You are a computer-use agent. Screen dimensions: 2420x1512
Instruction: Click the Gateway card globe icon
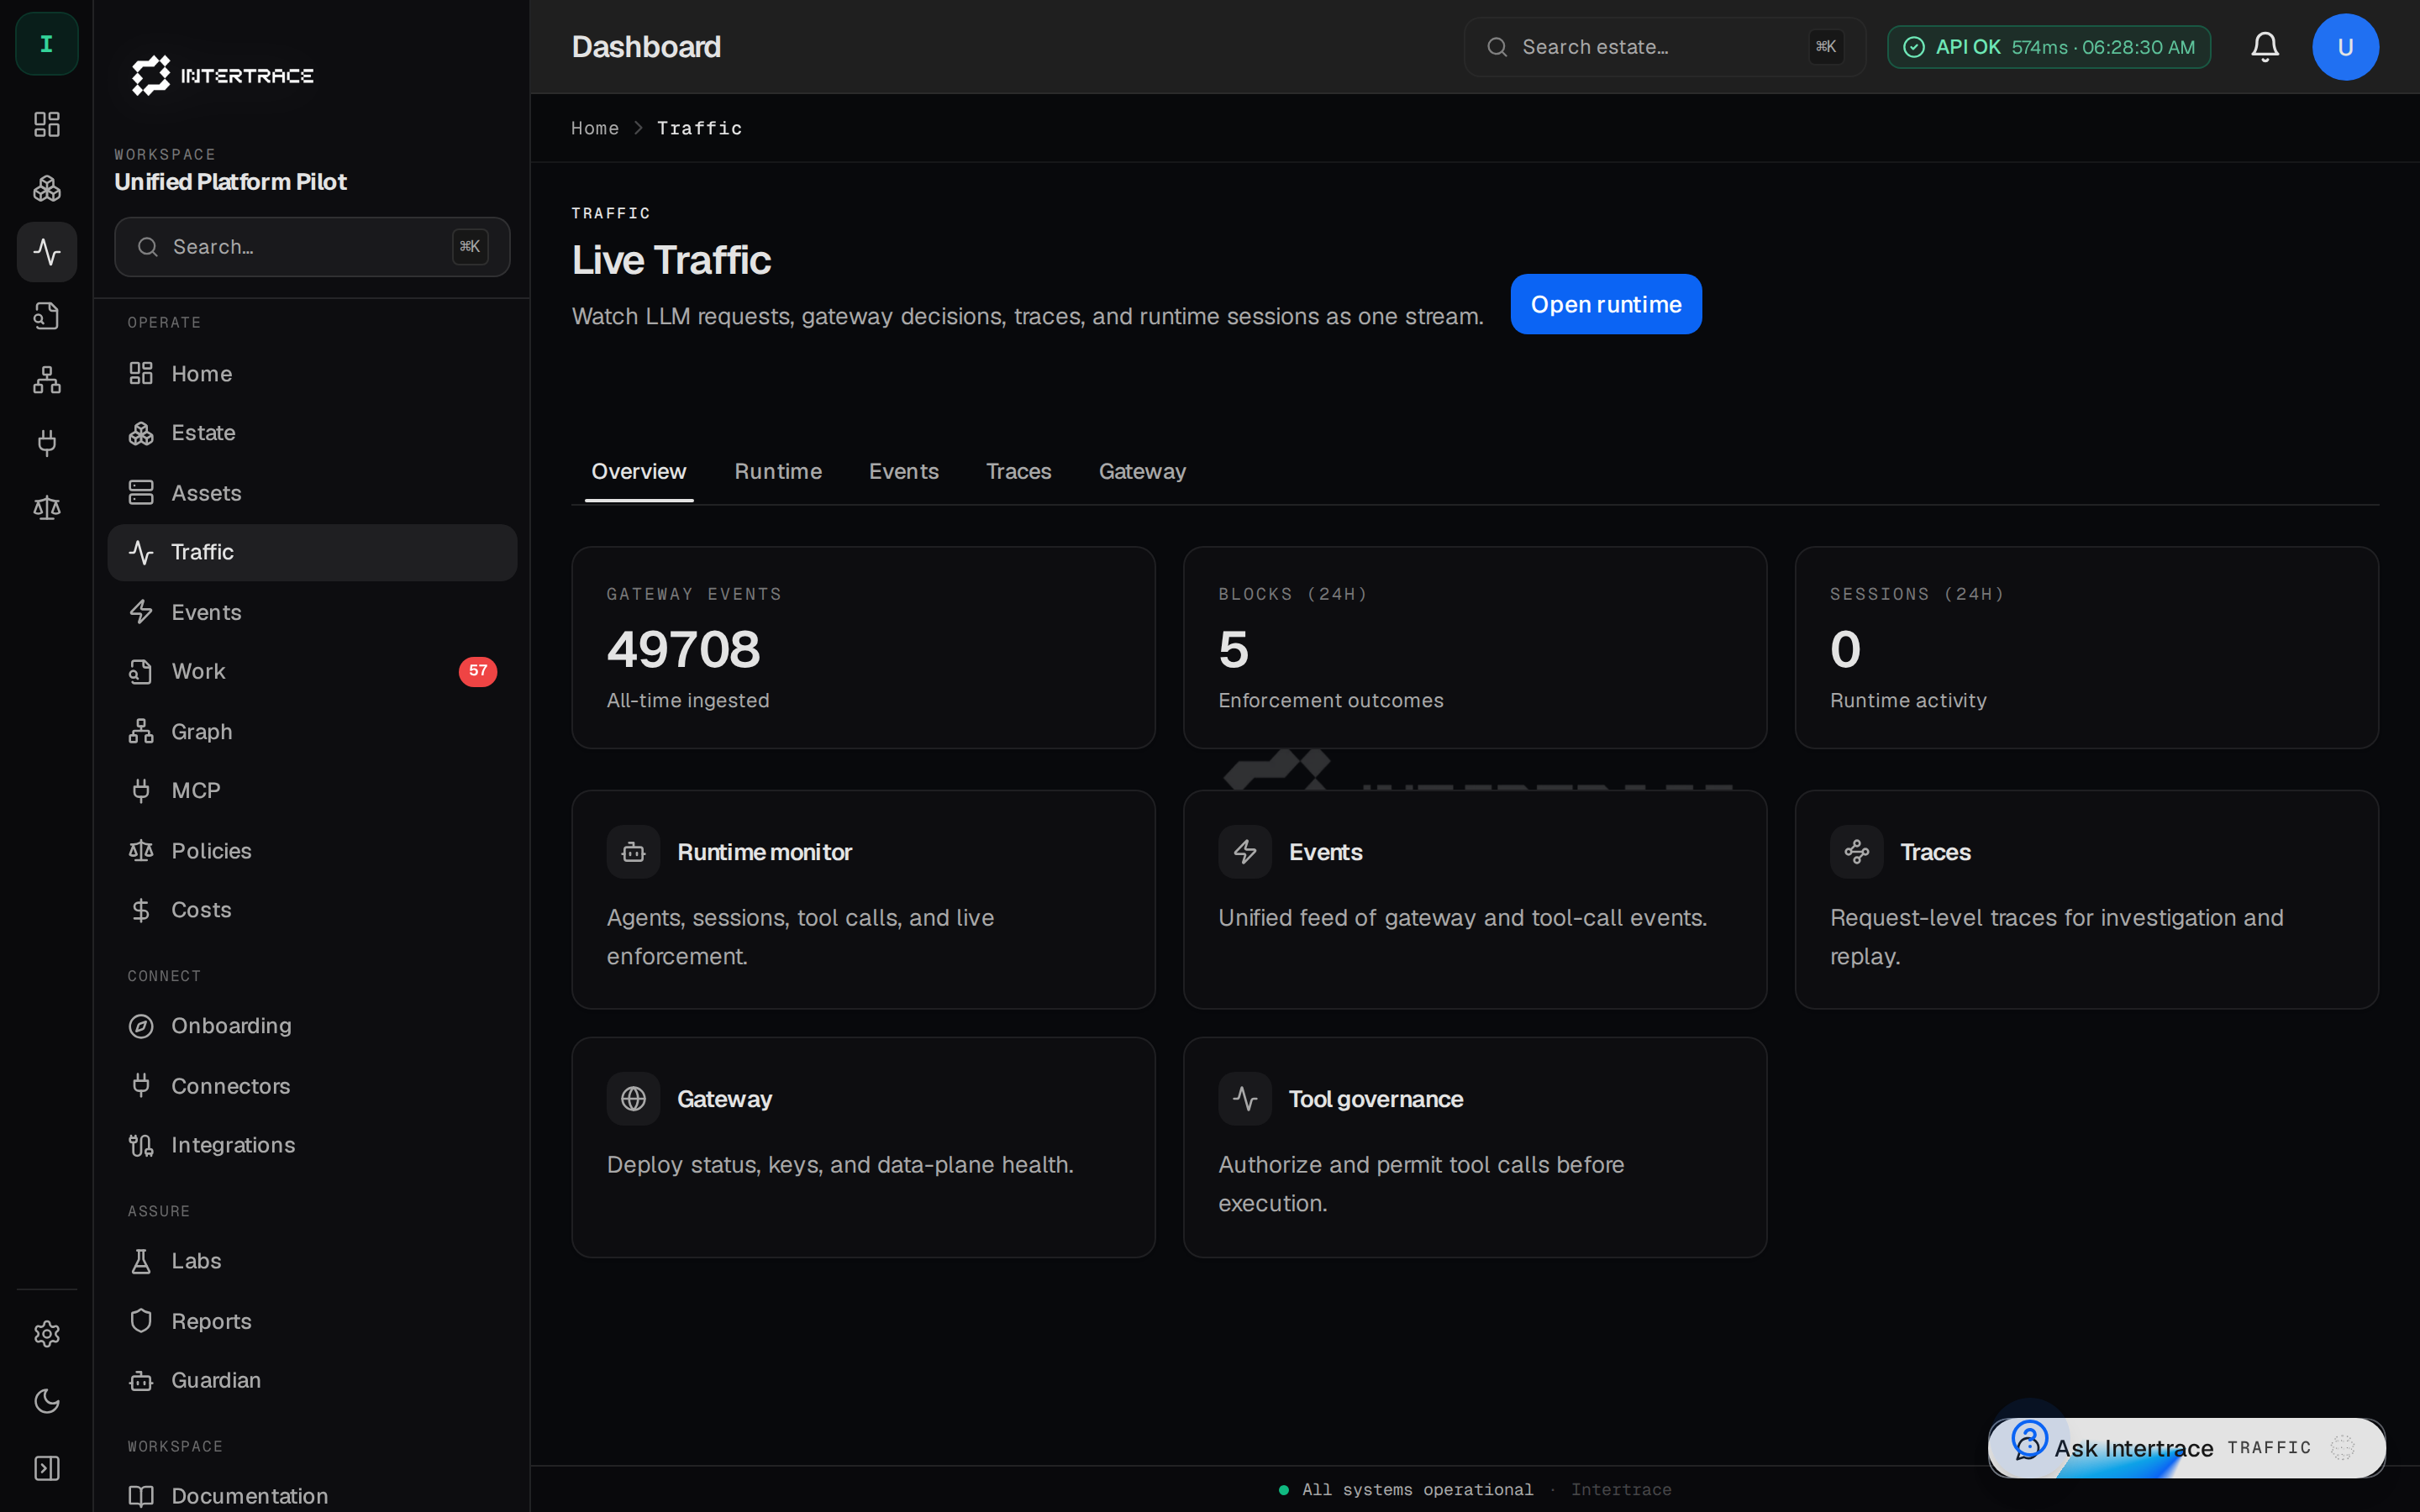(633, 1099)
